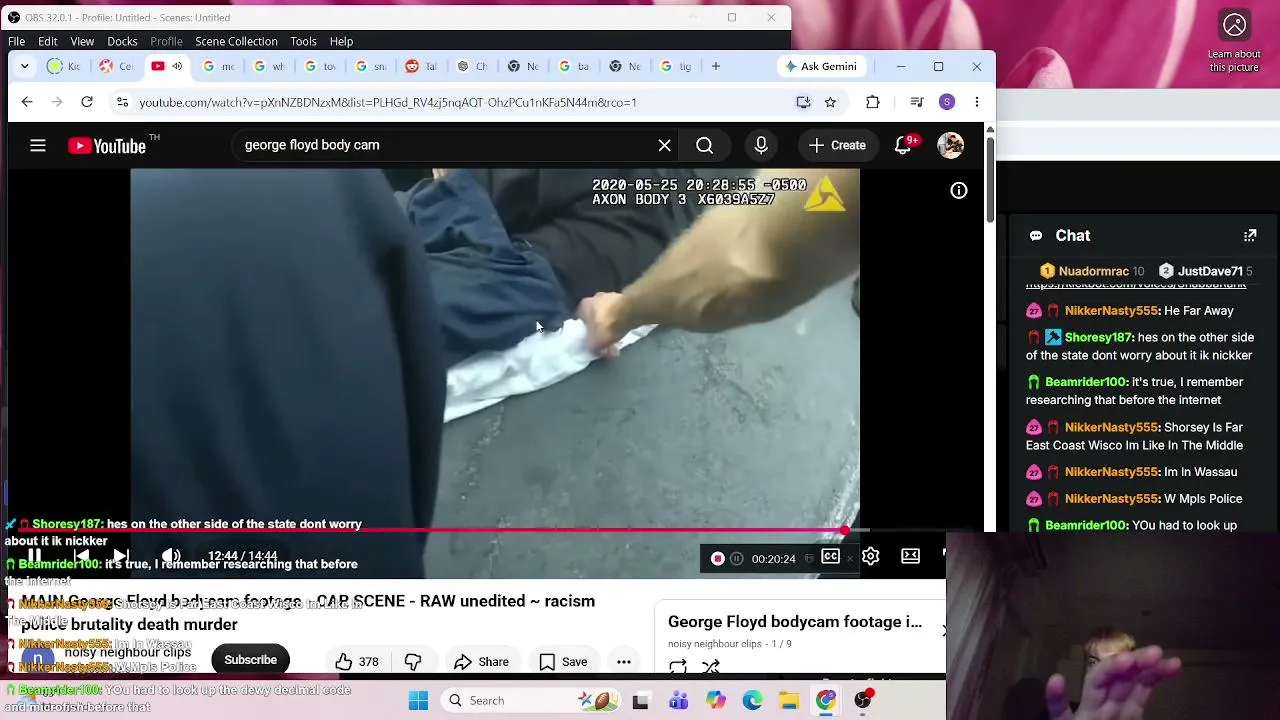The width and height of the screenshot is (1280, 720).
Task: Click the Ask Gemini button
Action: tap(821, 66)
